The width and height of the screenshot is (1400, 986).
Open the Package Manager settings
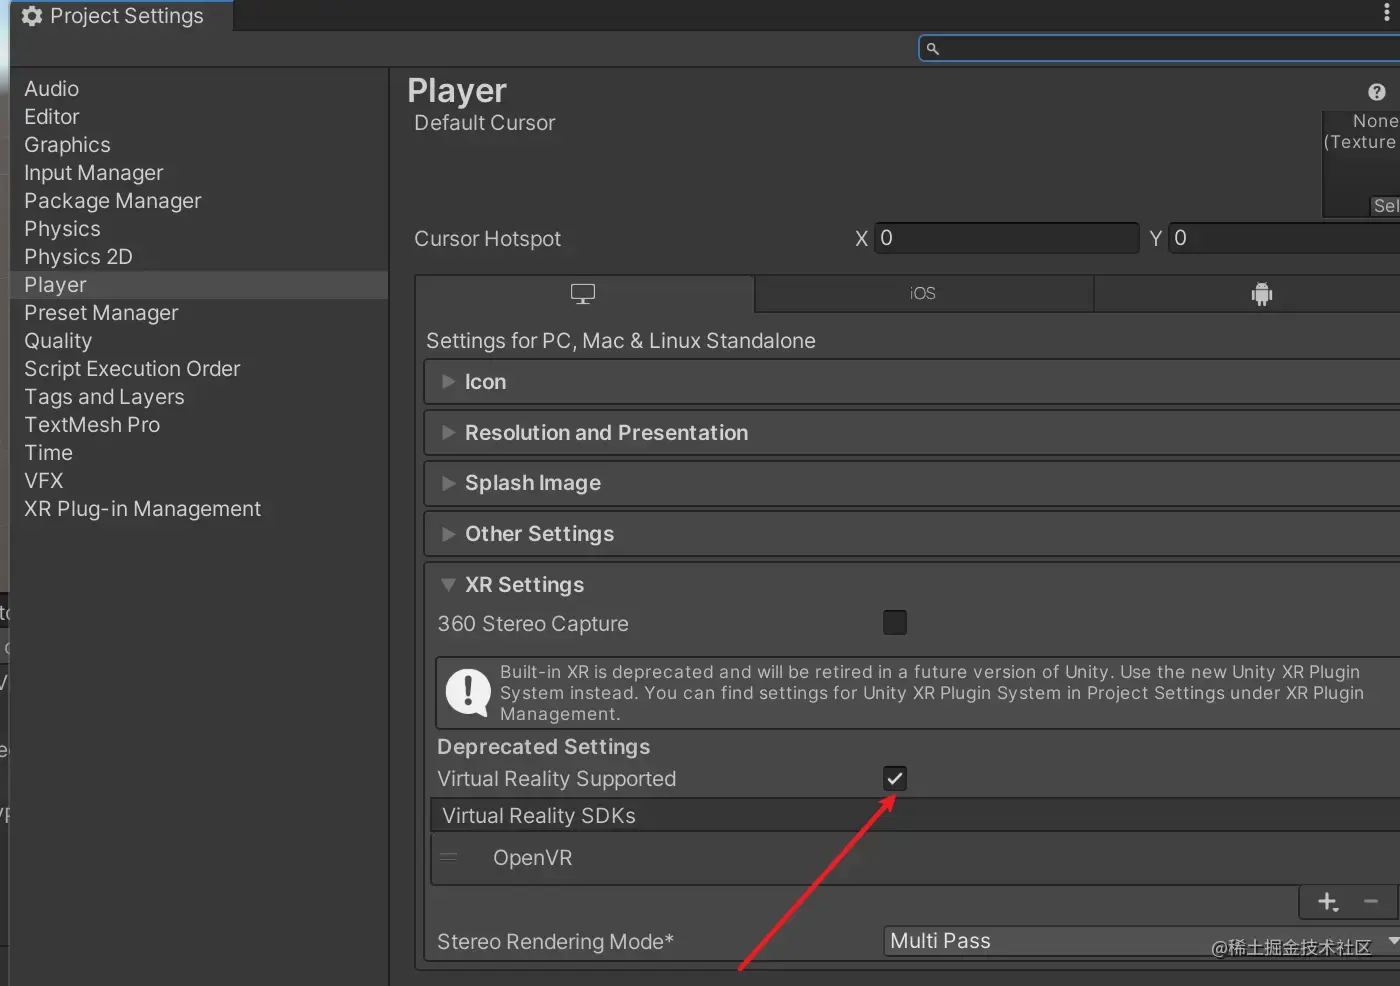pyautogui.click(x=112, y=201)
